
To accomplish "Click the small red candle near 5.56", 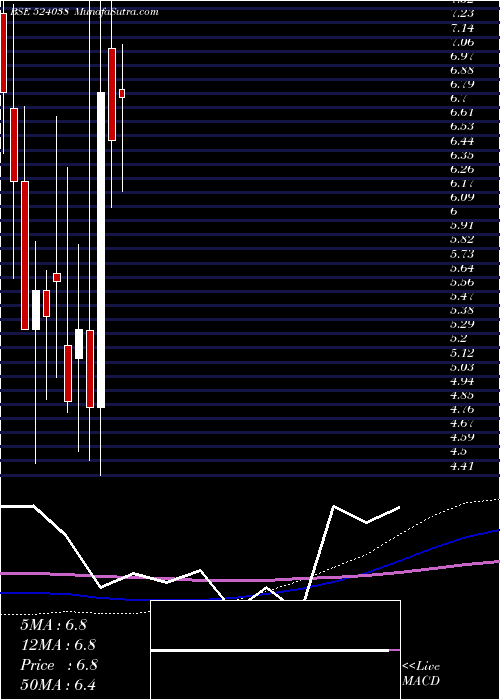I will click(57, 277).
